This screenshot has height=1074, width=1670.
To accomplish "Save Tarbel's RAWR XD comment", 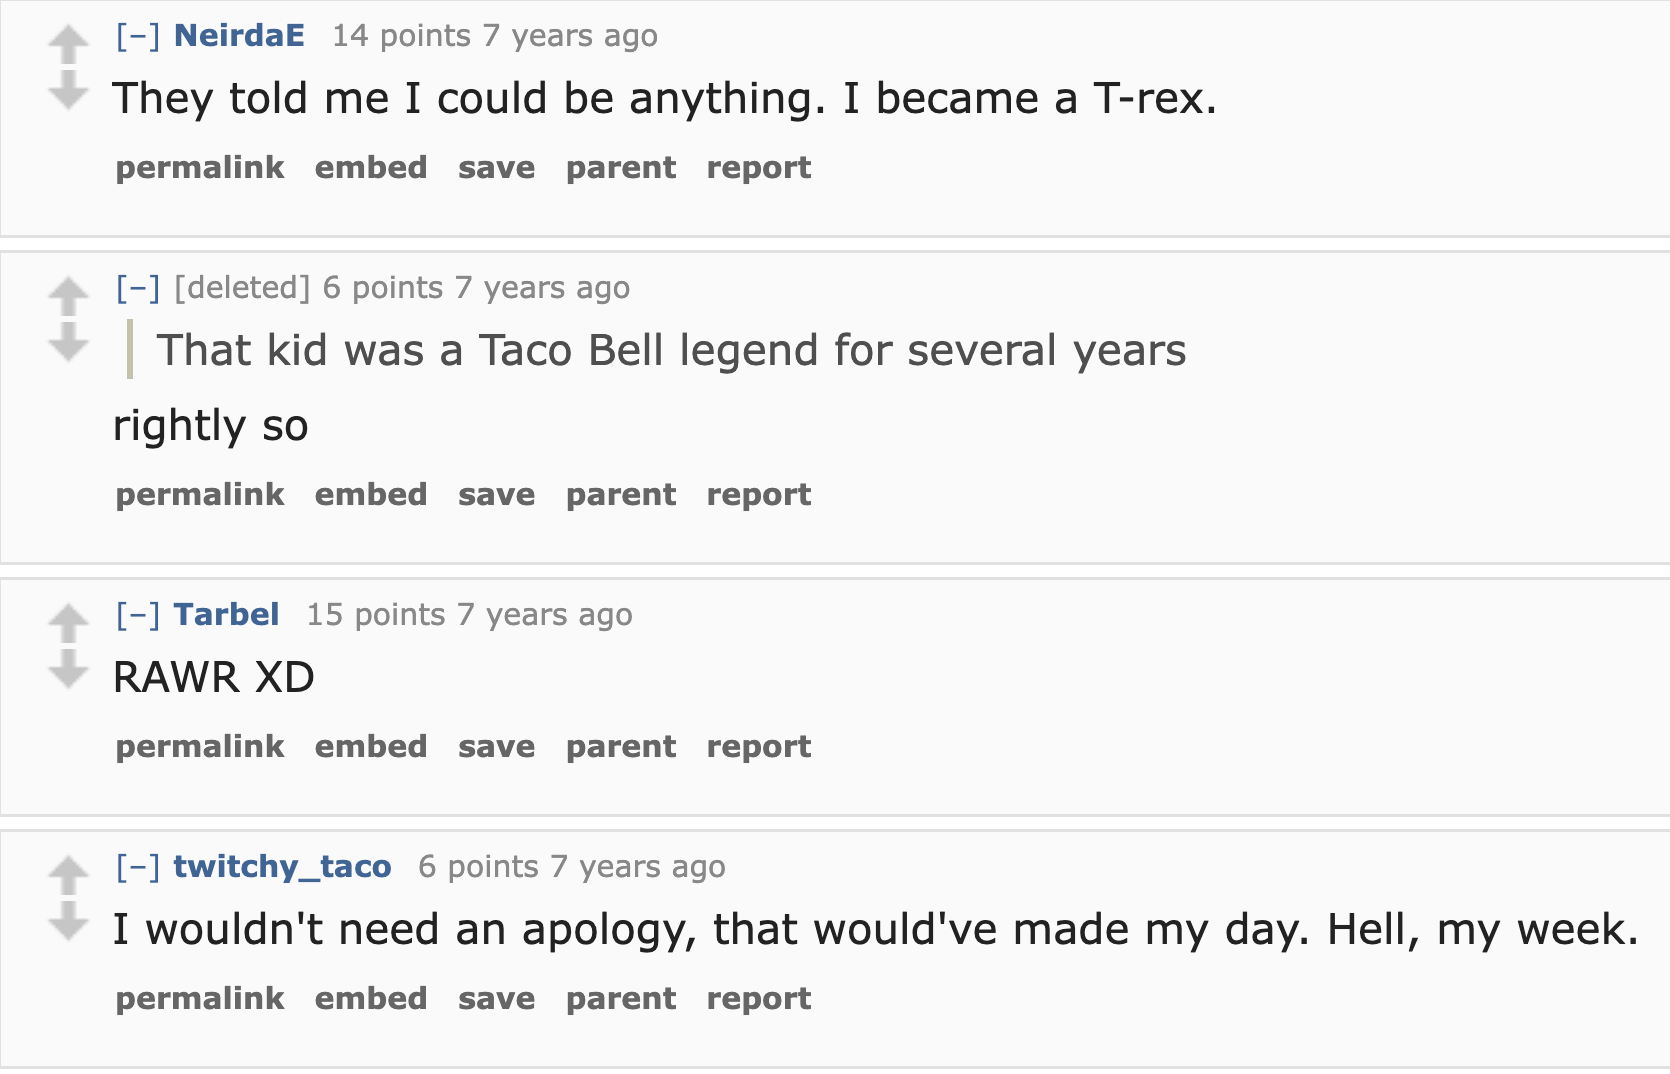I will pyautogui.click(x=496, y=746).
